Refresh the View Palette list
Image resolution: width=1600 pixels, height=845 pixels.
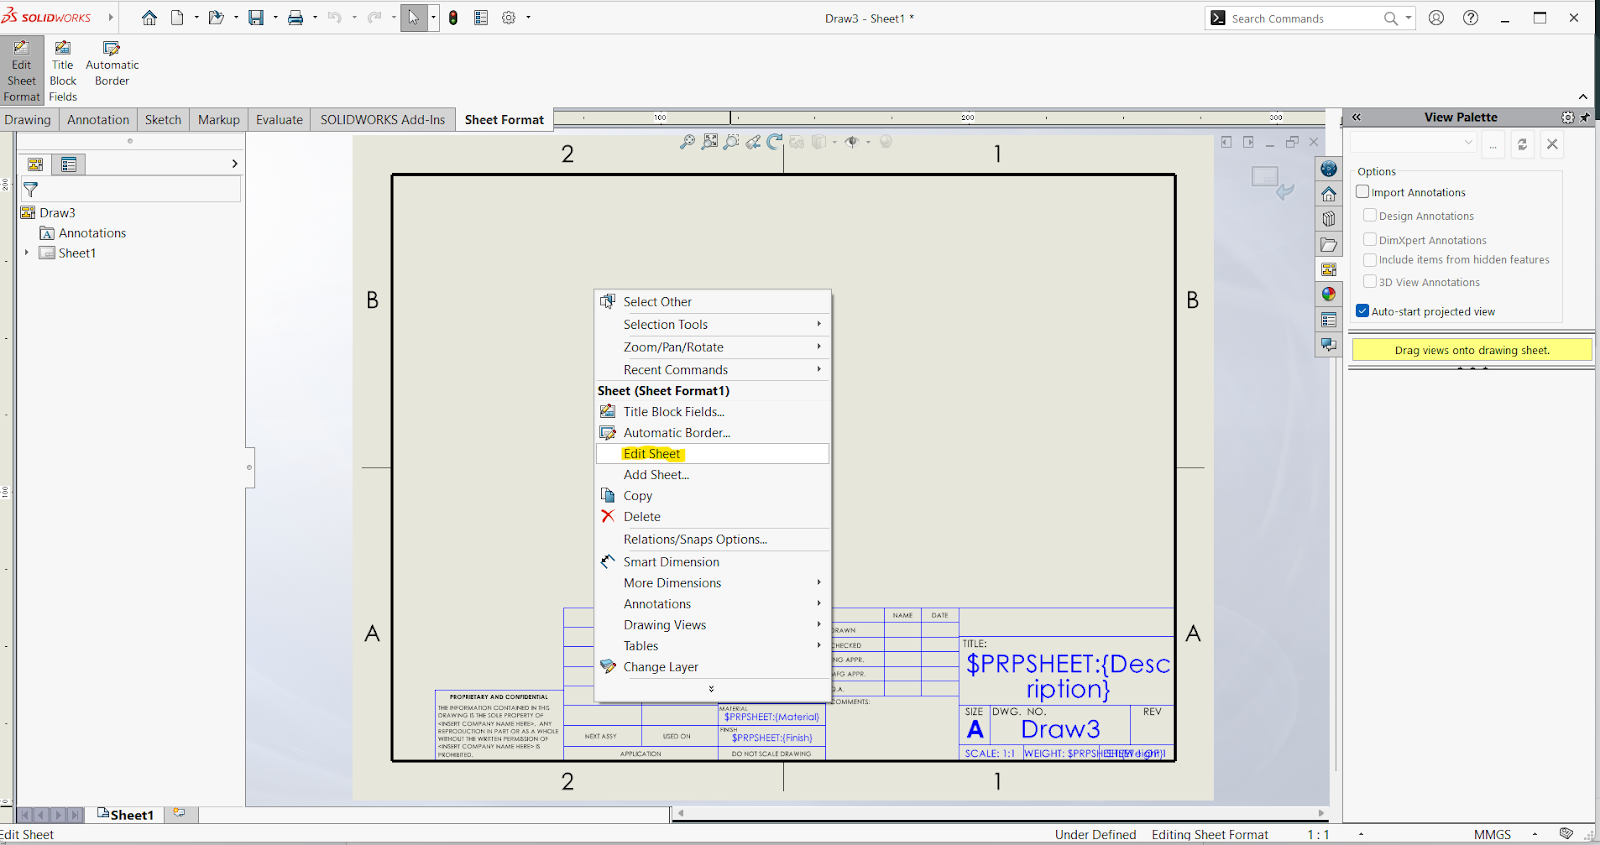point(1522,144)
